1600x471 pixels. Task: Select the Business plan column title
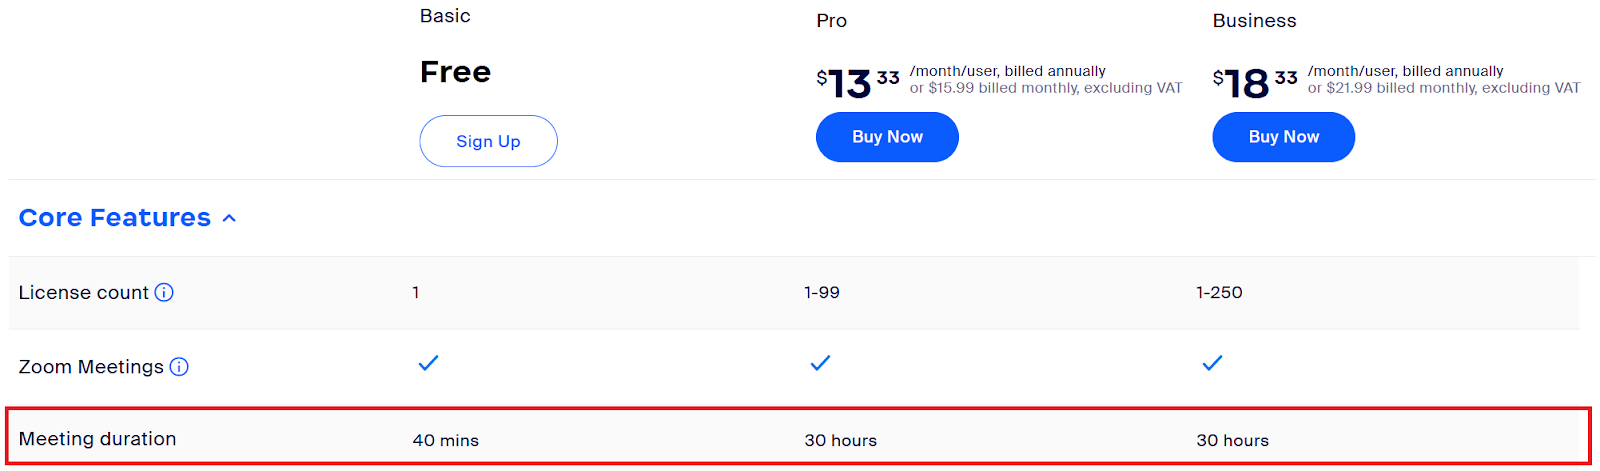[1254, 21]
